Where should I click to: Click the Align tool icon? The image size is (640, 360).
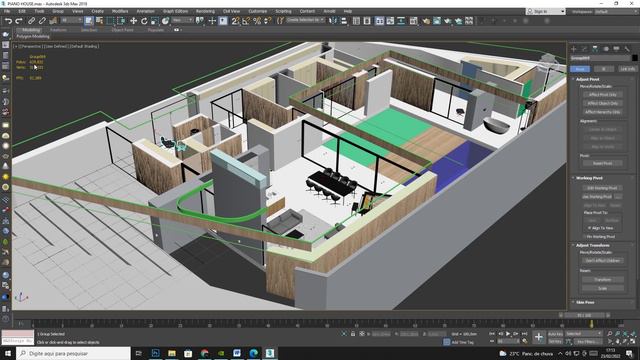tap(344, 21)
